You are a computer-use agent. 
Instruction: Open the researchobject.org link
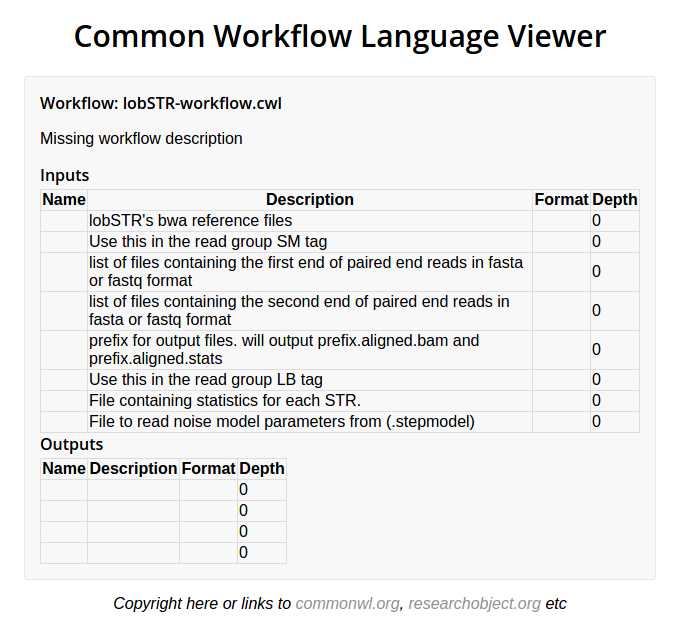tap(474, 604)
